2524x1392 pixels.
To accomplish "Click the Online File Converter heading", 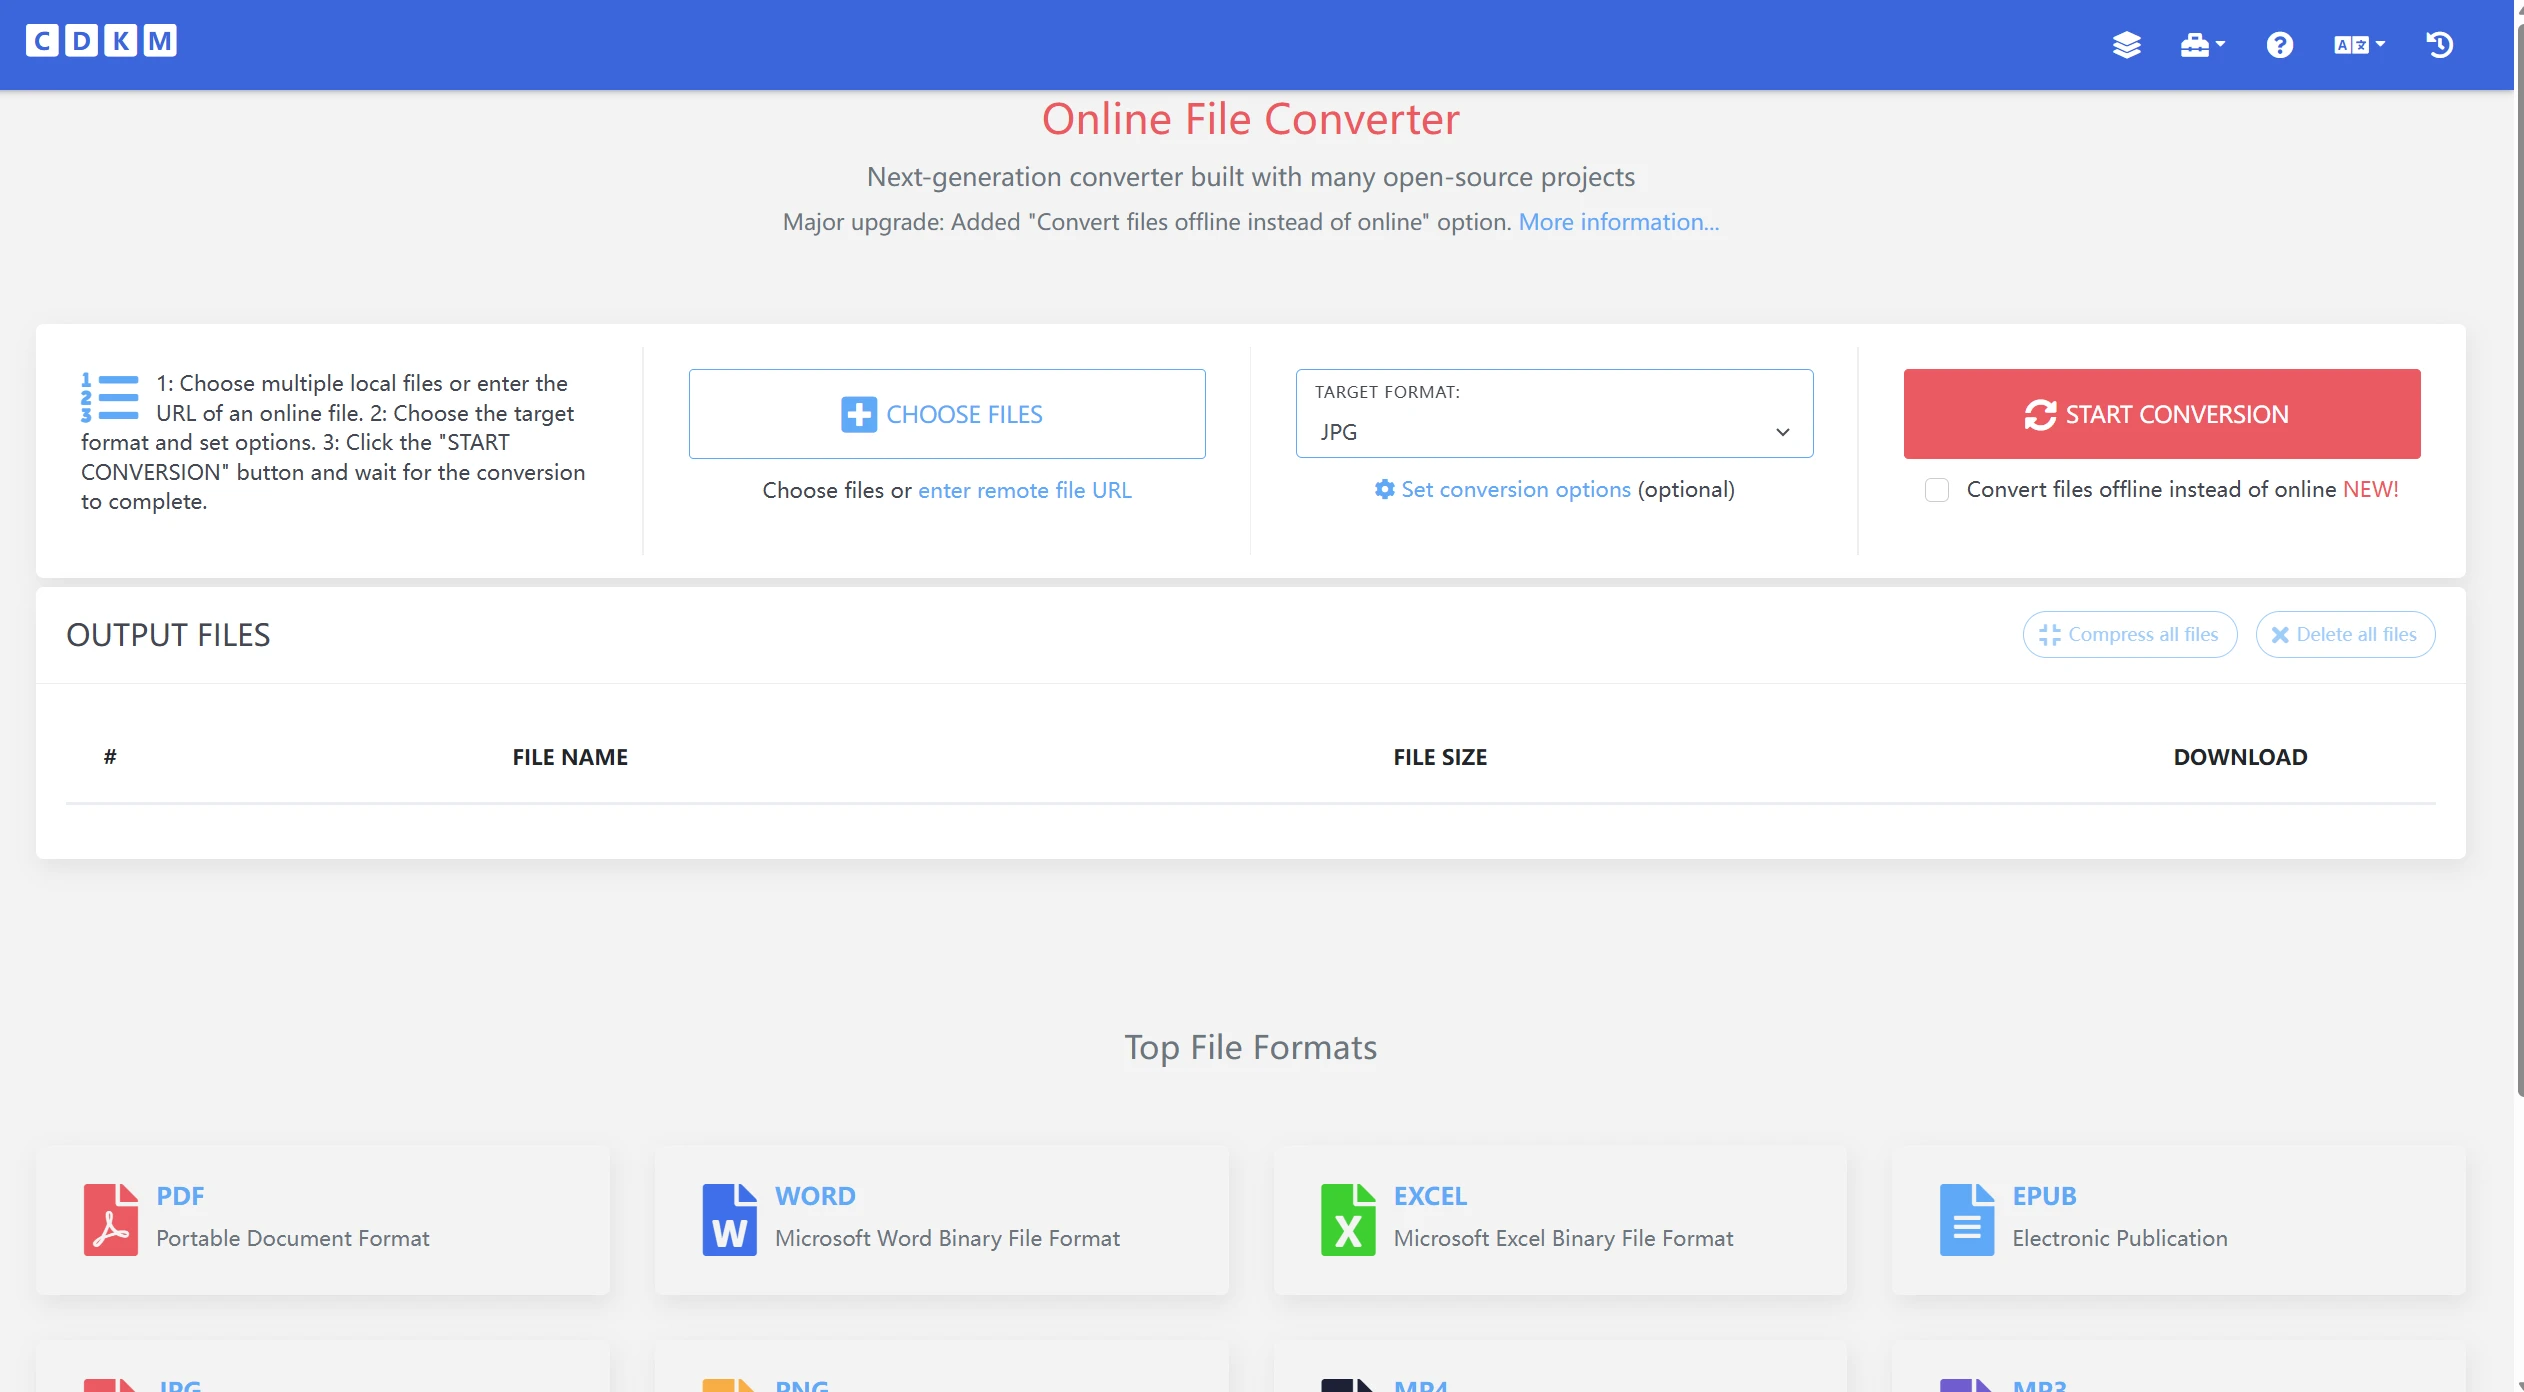I will pyautogui.click(x=1251, y=119).
